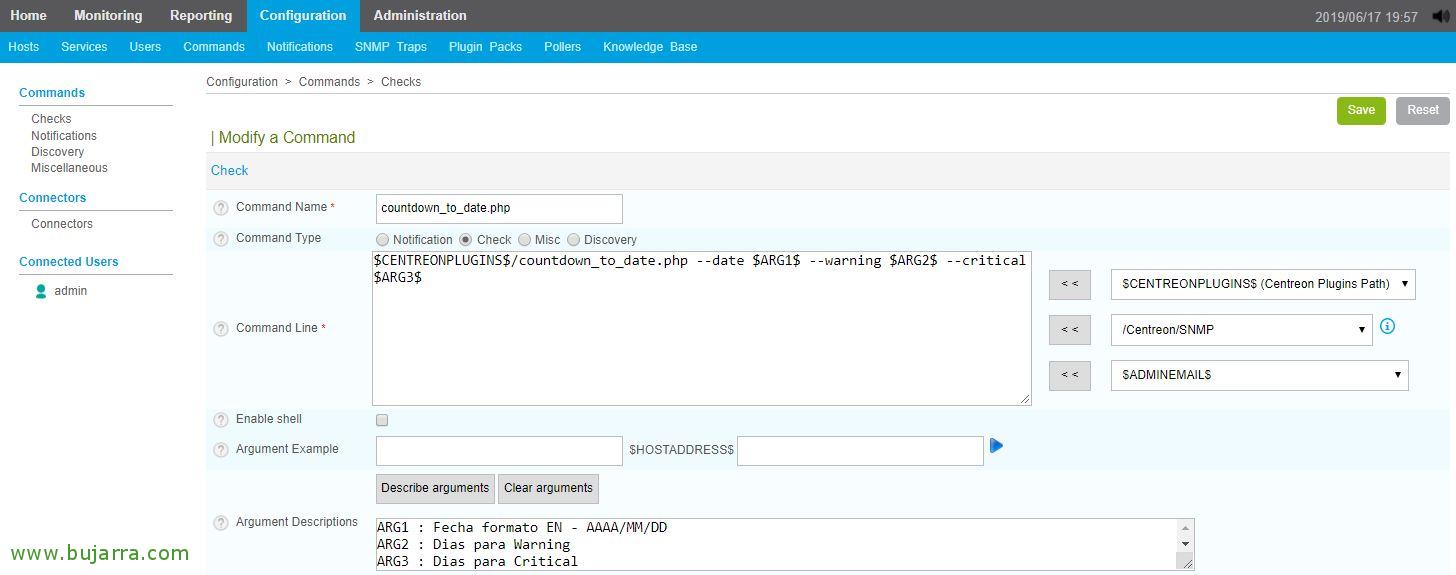Go to Knowledge Base submenu
This screenshot has width=1456, height=575.
tap(650, 47)
